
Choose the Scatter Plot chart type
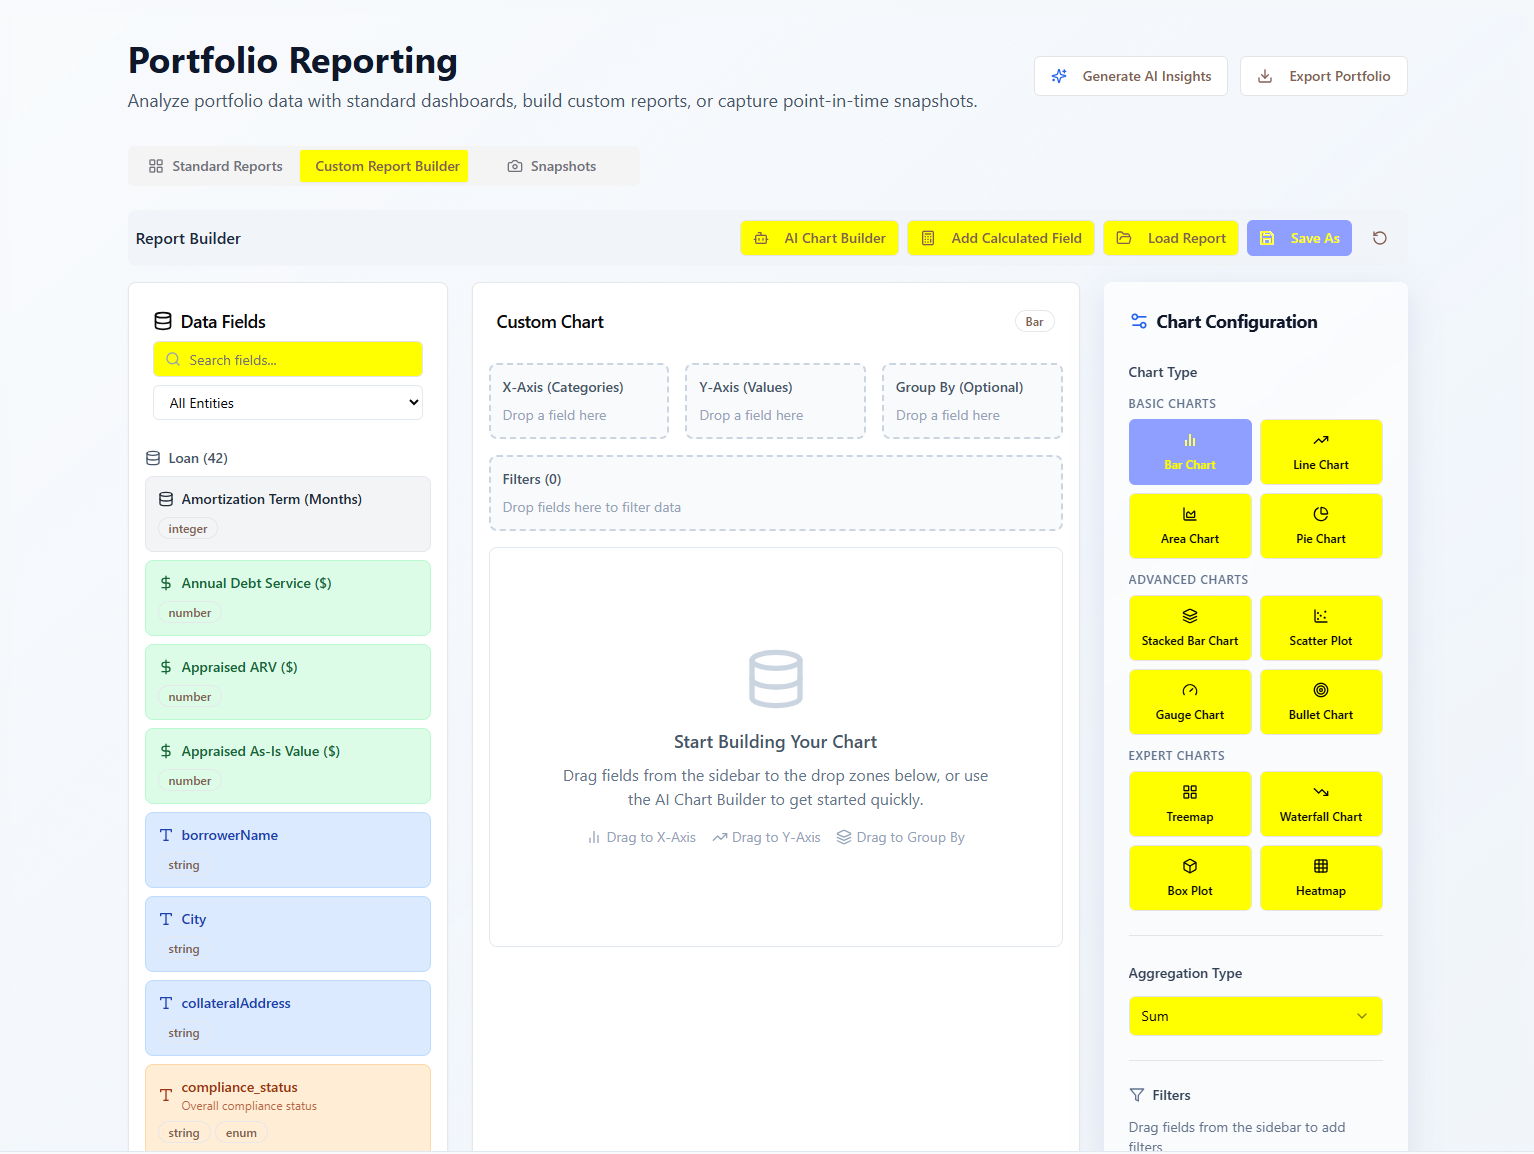coord(1320,628)
